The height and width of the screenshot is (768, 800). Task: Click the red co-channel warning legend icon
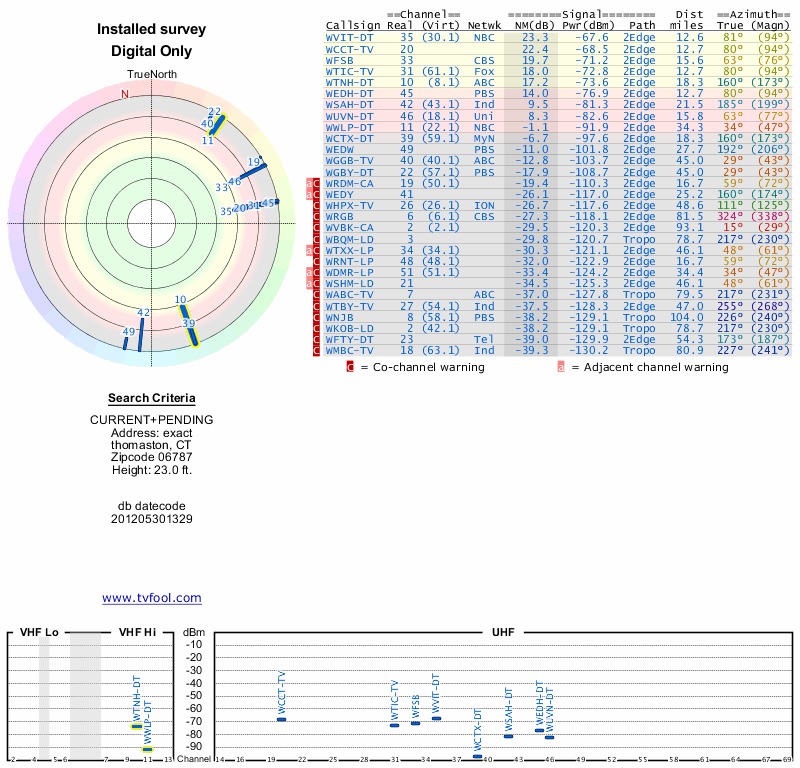(350, 367)
